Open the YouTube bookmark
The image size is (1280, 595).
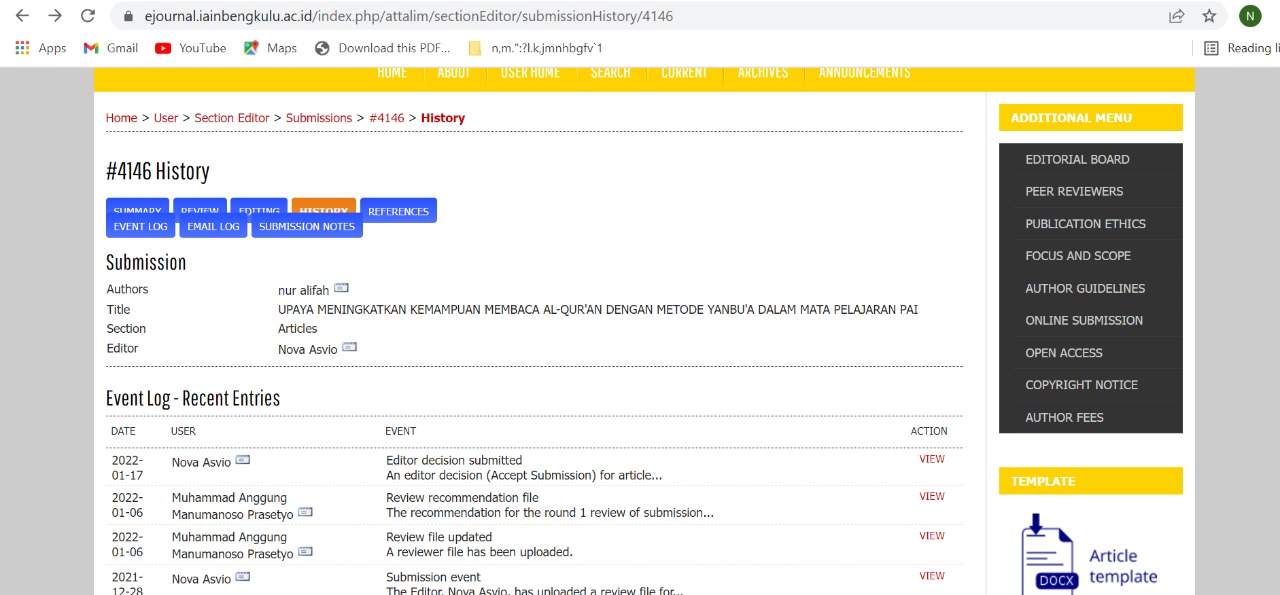[x=191, y=48]
